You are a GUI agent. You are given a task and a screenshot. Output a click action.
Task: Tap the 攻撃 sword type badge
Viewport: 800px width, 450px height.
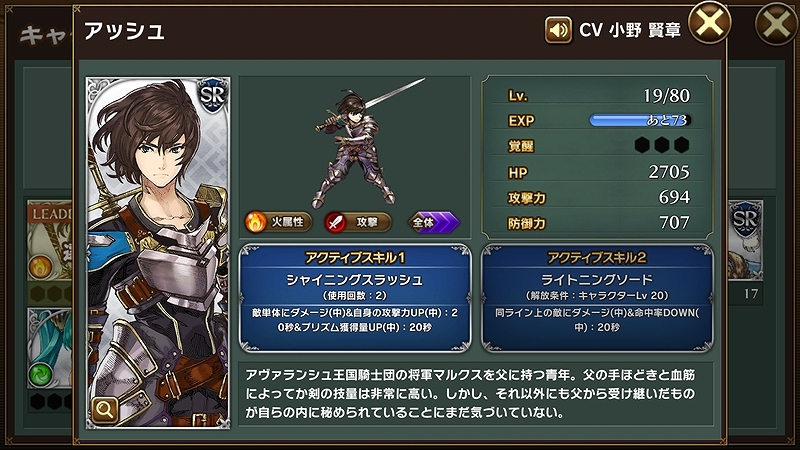point(358,222)
